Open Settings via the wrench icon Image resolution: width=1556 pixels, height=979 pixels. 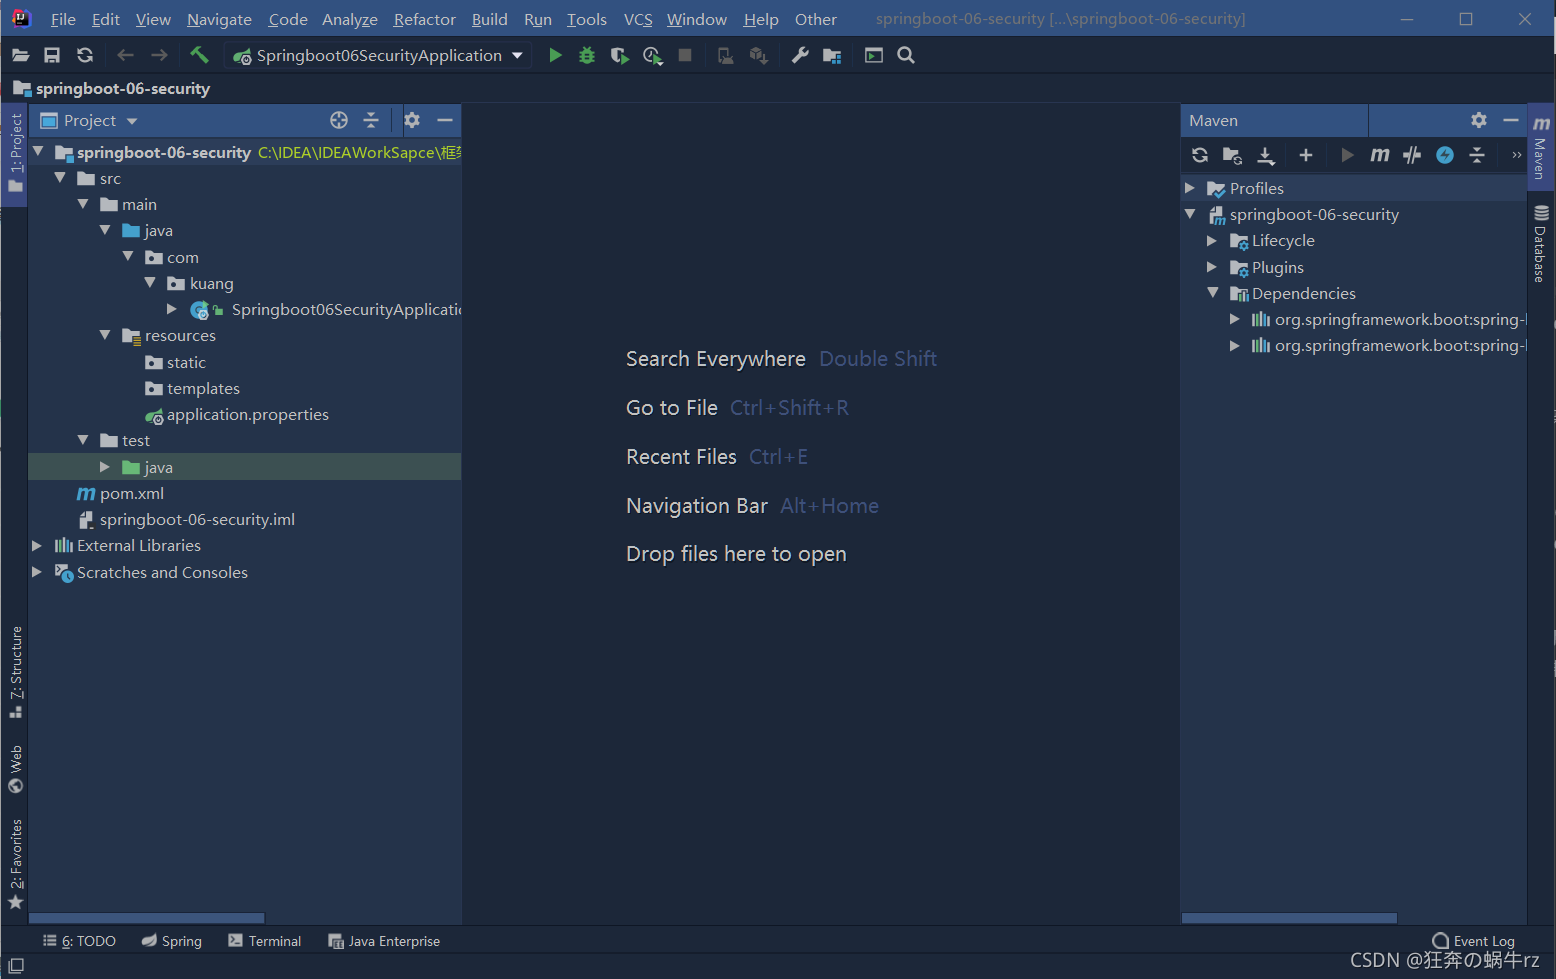tap(800, 56)
